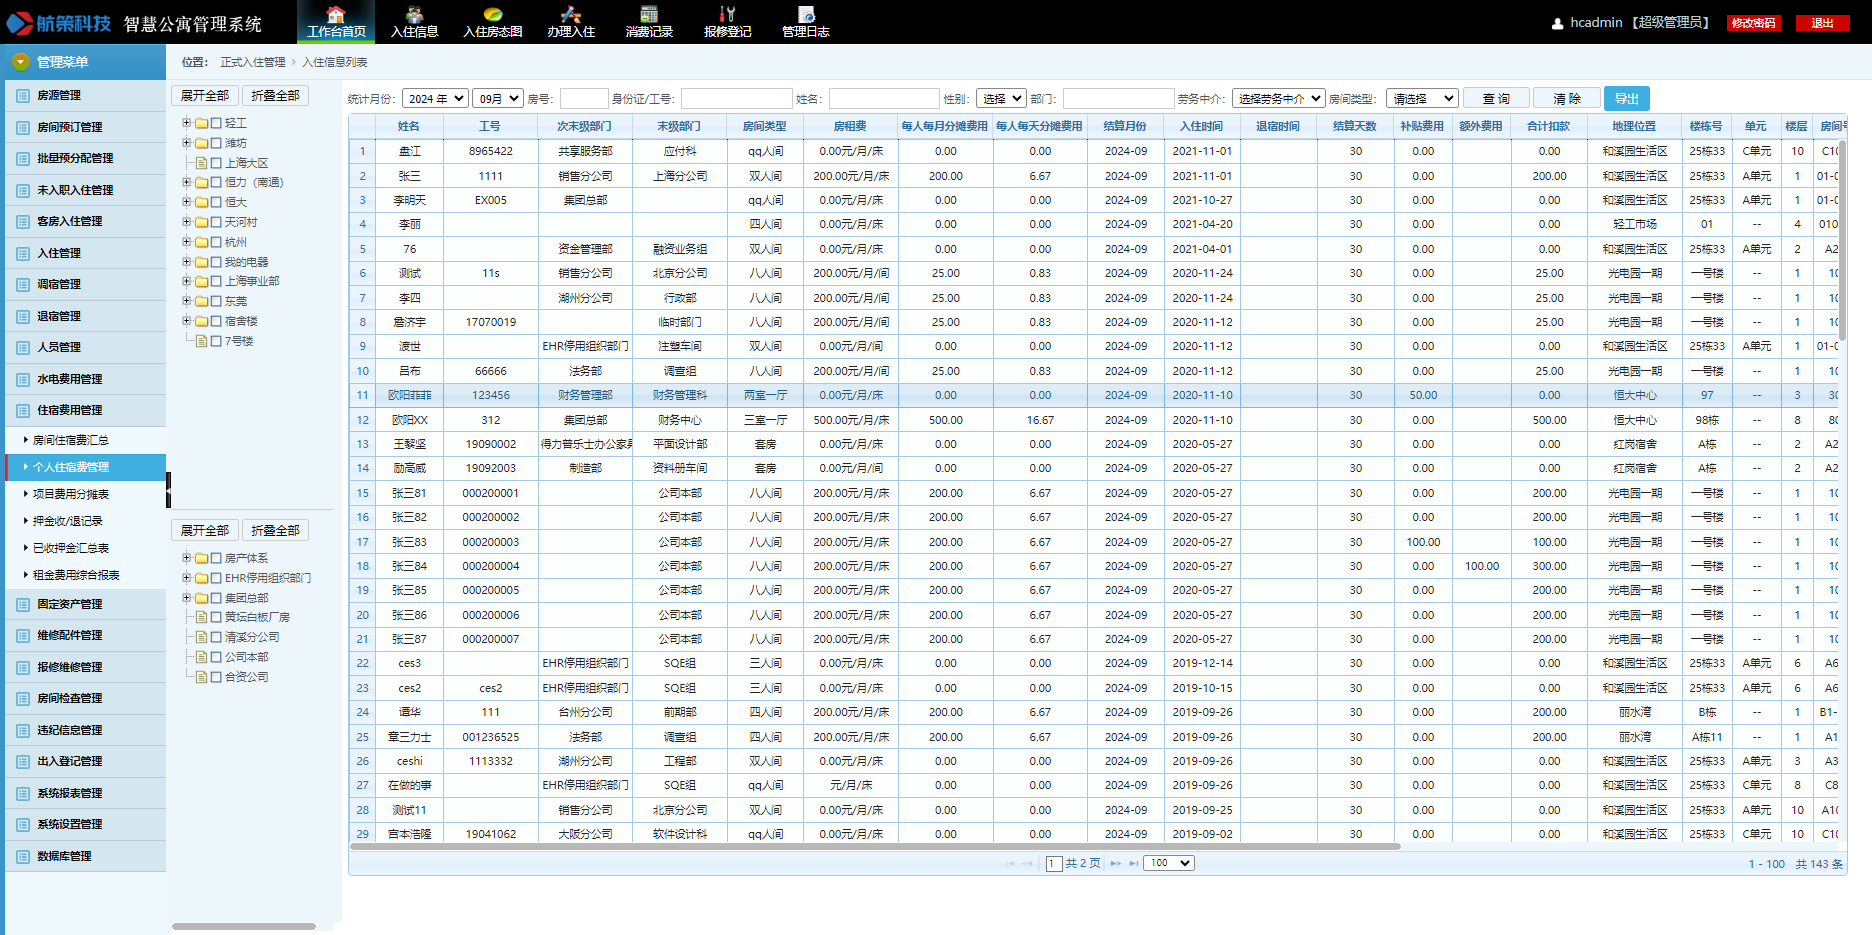Select 房间住宿费汇总 submenu item
Image resolution: width=1872 pixels, height=935 pixels.
70,440
